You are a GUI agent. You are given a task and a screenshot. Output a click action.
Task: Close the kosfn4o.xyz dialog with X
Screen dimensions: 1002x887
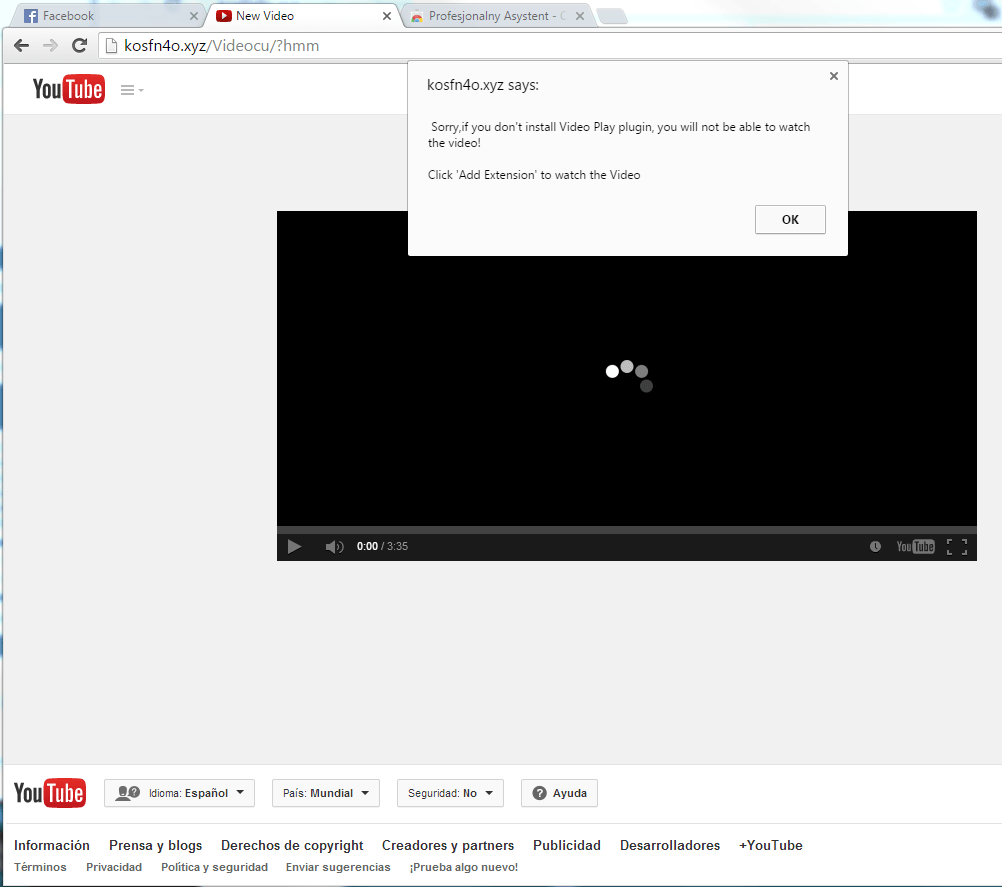tap(833, 76)
